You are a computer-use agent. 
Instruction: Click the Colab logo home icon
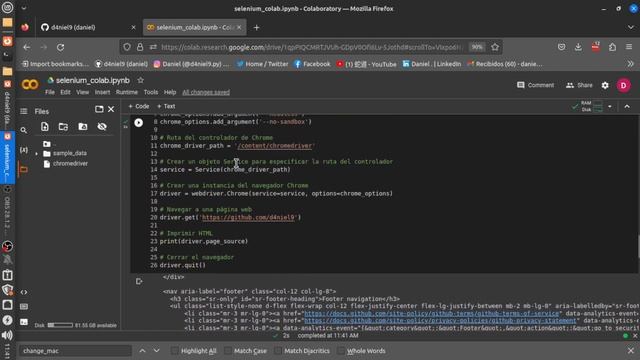30,84
